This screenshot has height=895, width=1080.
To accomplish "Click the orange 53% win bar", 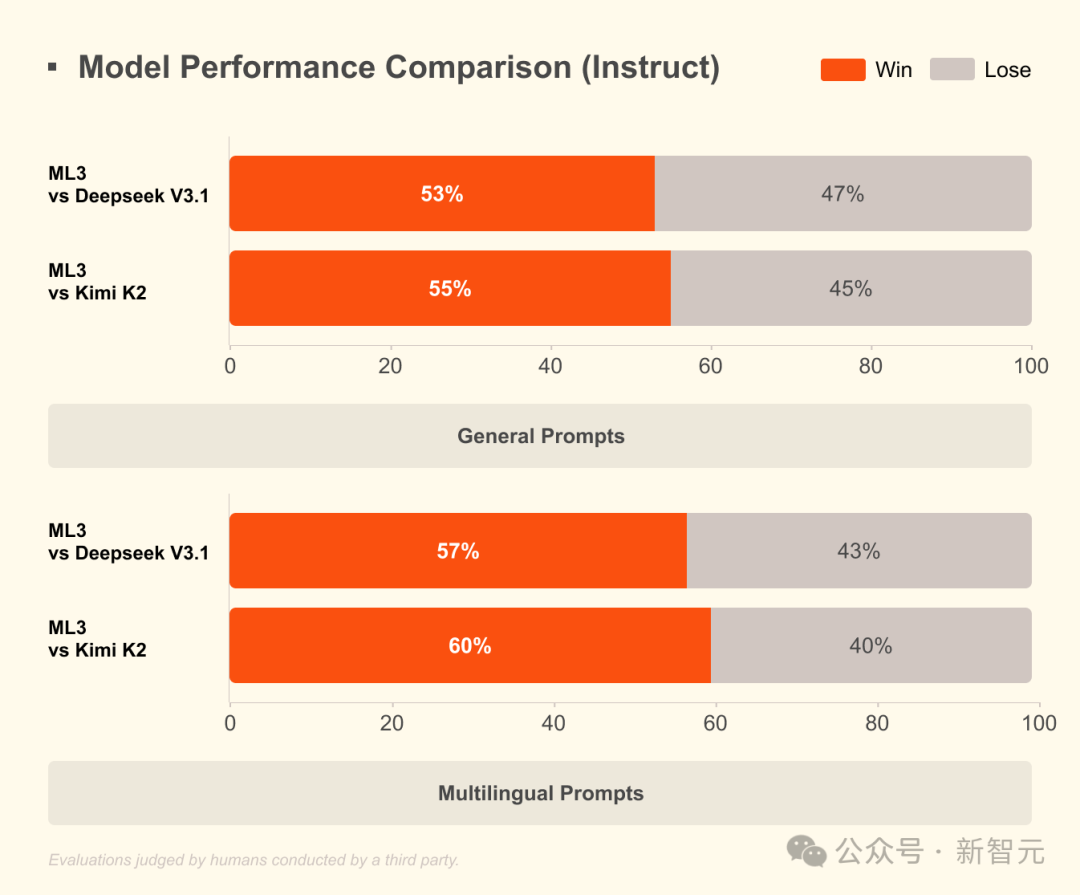I will (x=441, y=194).
